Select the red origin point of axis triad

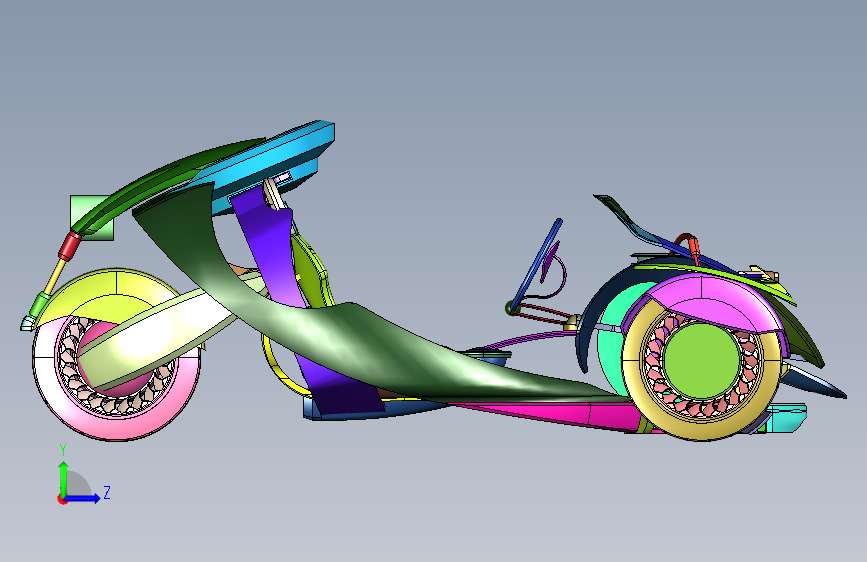click(x=61, y=499)
